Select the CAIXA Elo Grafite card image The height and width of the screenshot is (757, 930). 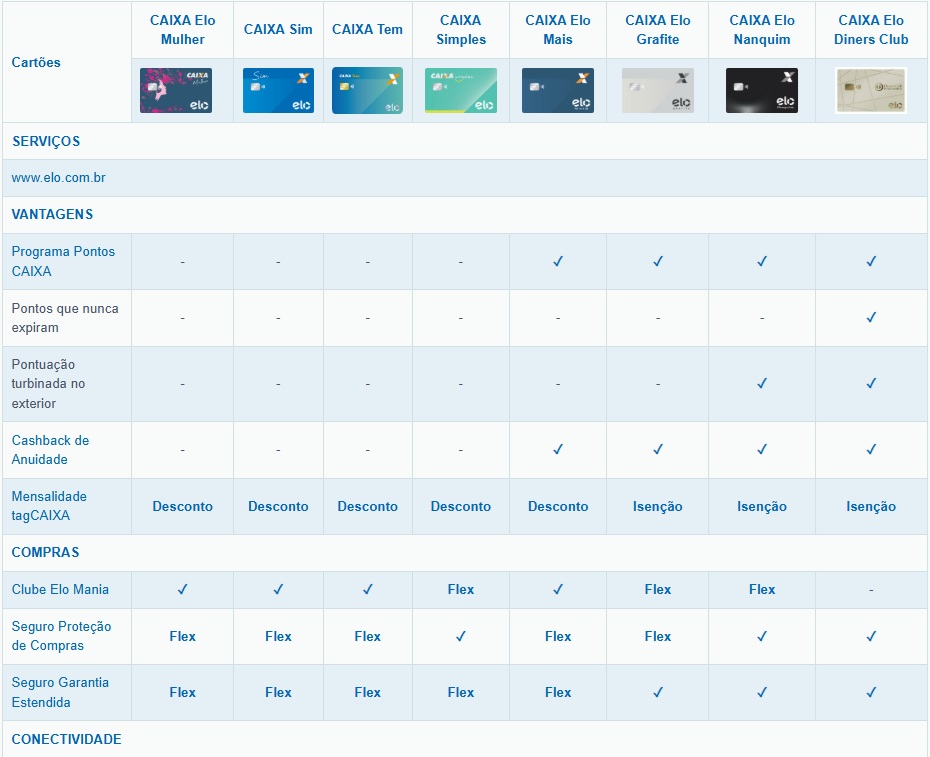[x=657, y=91]
